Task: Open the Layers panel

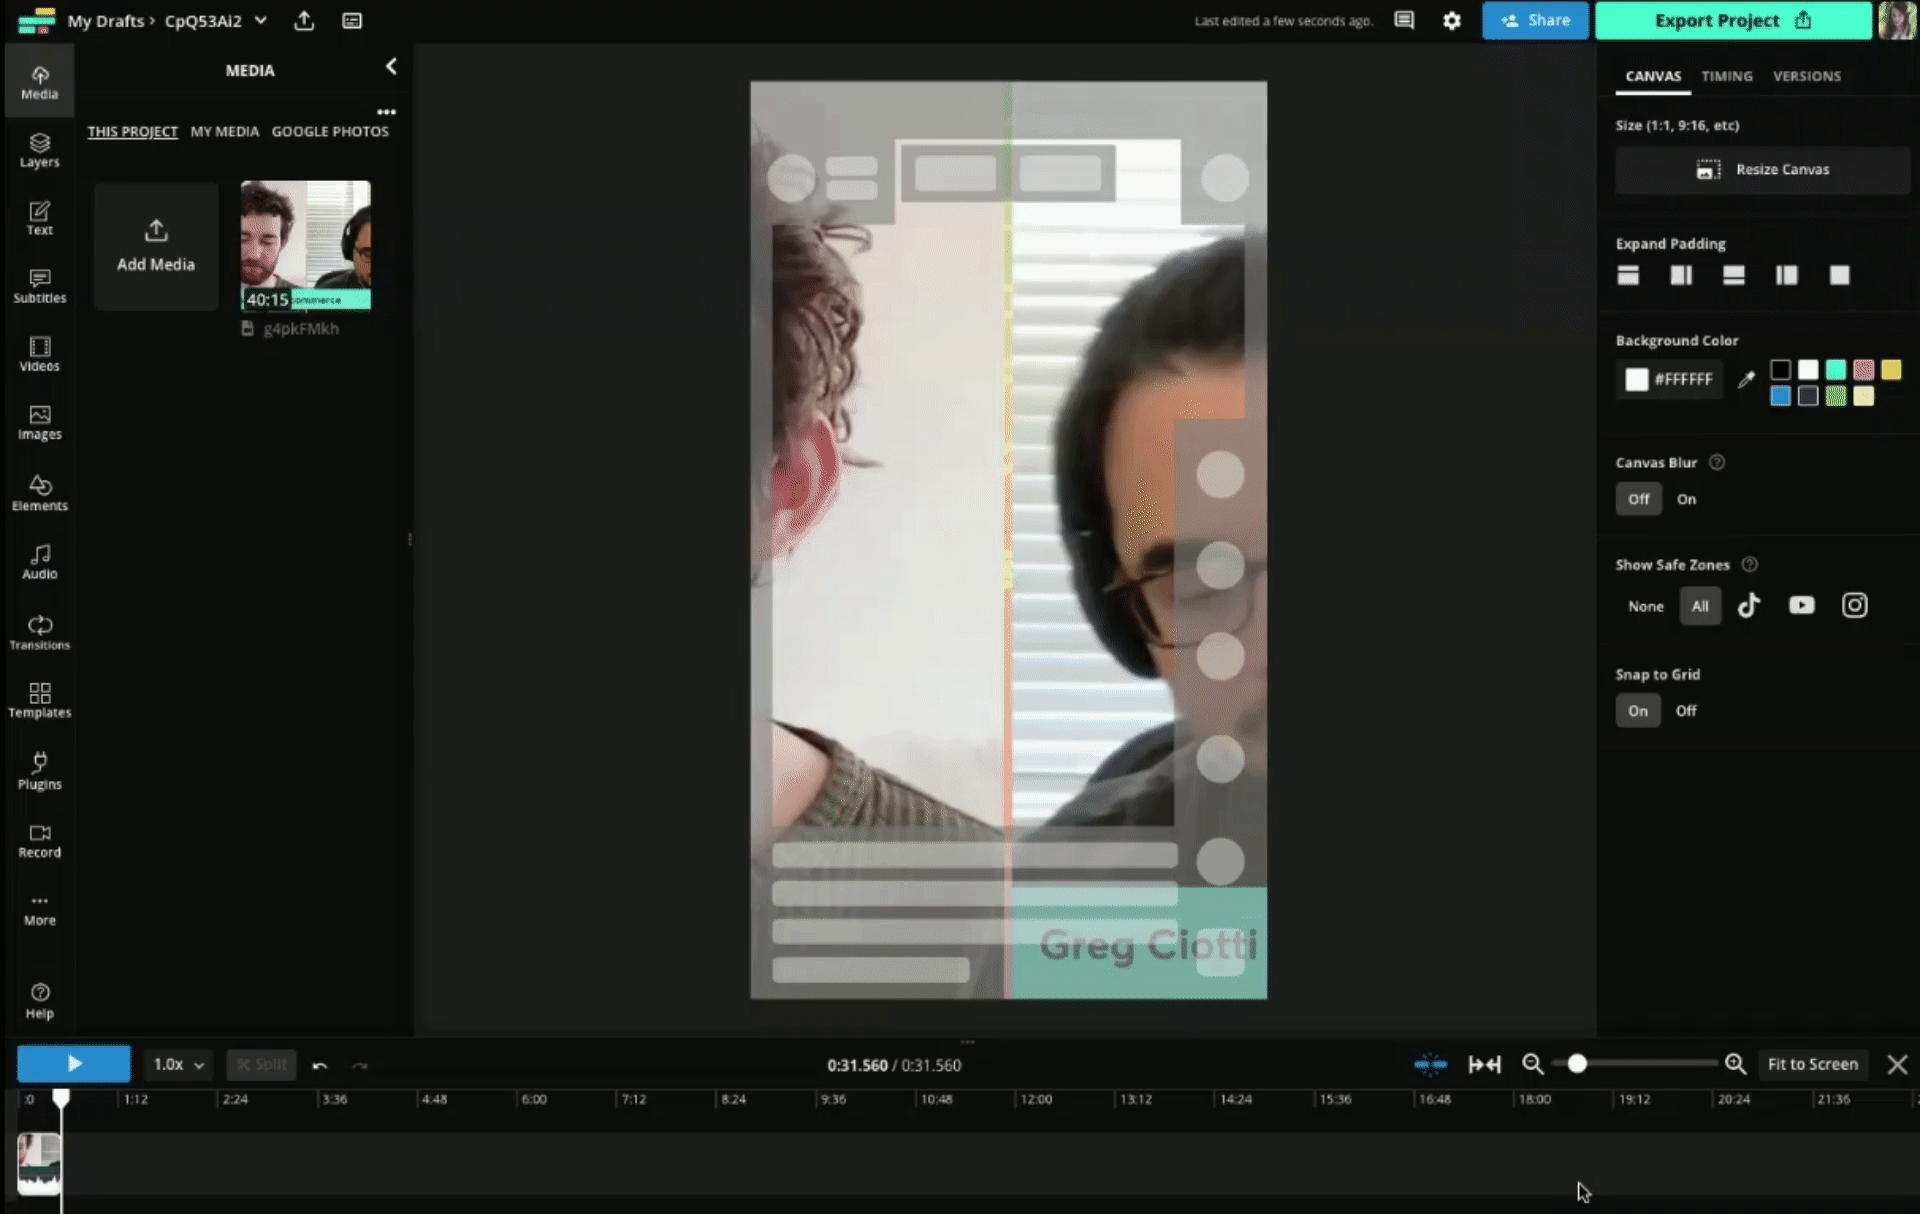Action: pos(39,149)
